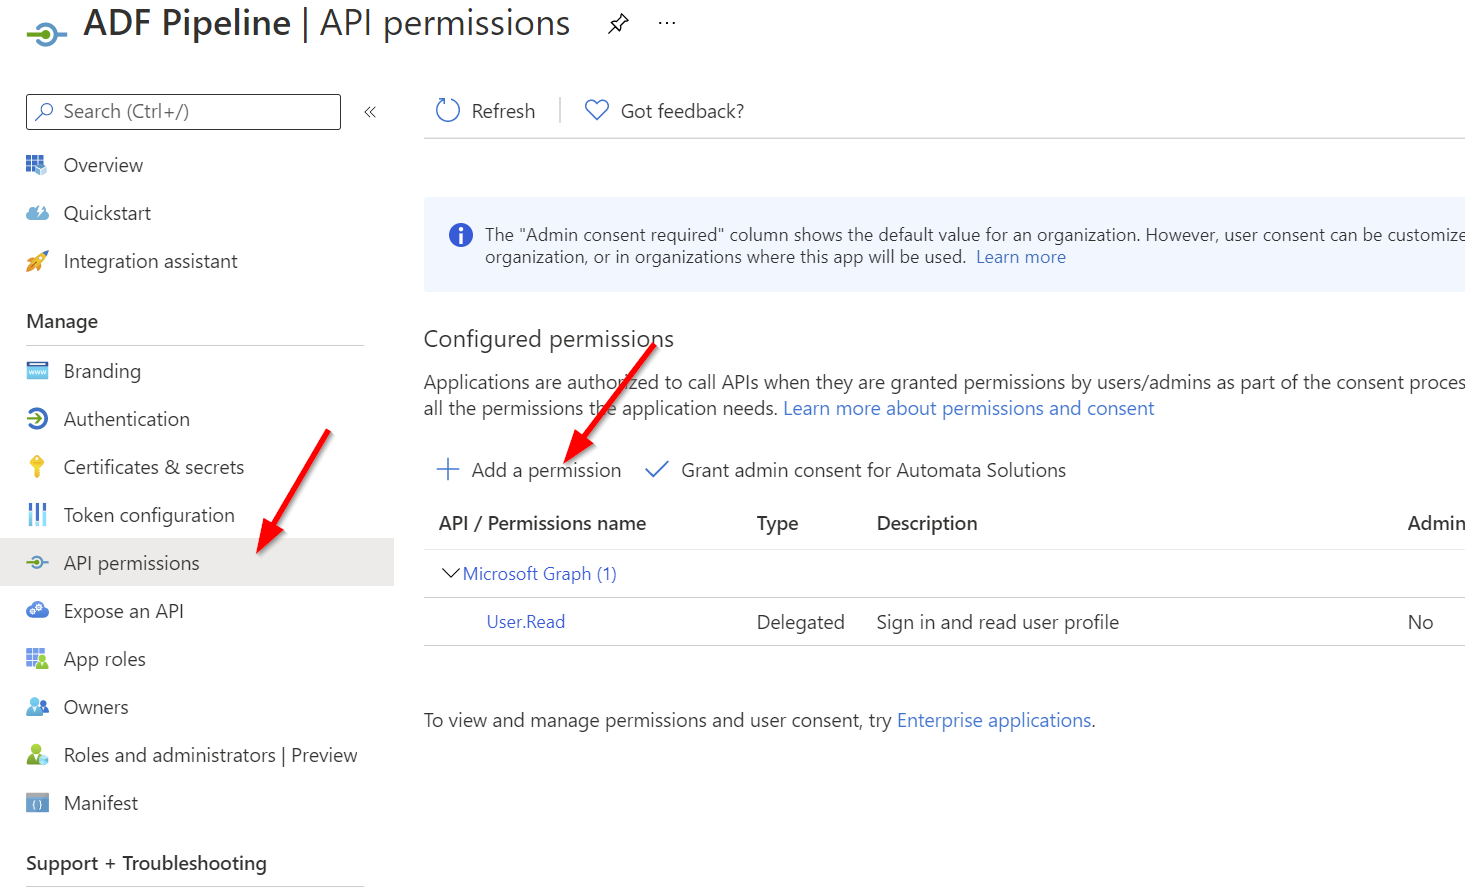Image resolution: width=1465 pixels, height=889 pixels.
Task: Click the plus icon beside Add a permission
Action: (448, 469)
